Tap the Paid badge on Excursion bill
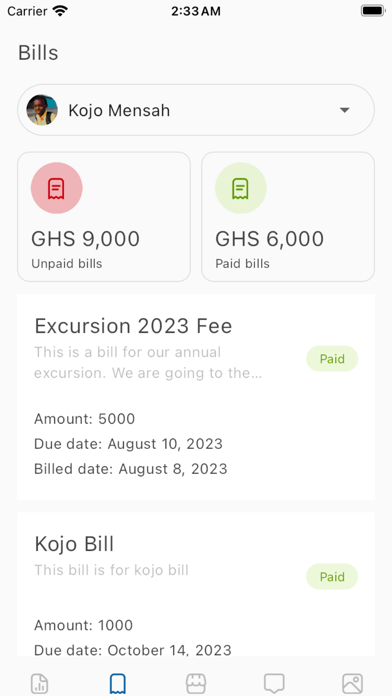Image resolution: width=392 pixels, height=696 pixels. tap(332, 359)
